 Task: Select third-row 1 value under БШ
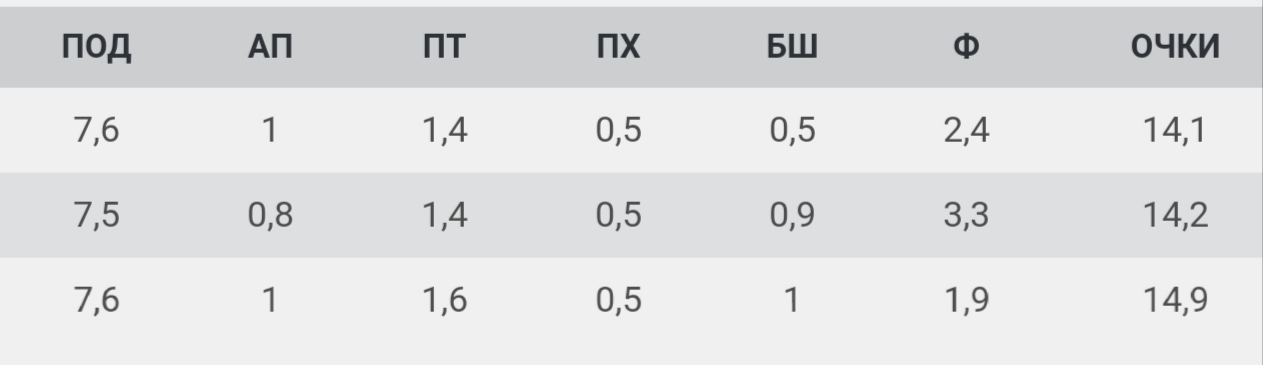791,301
